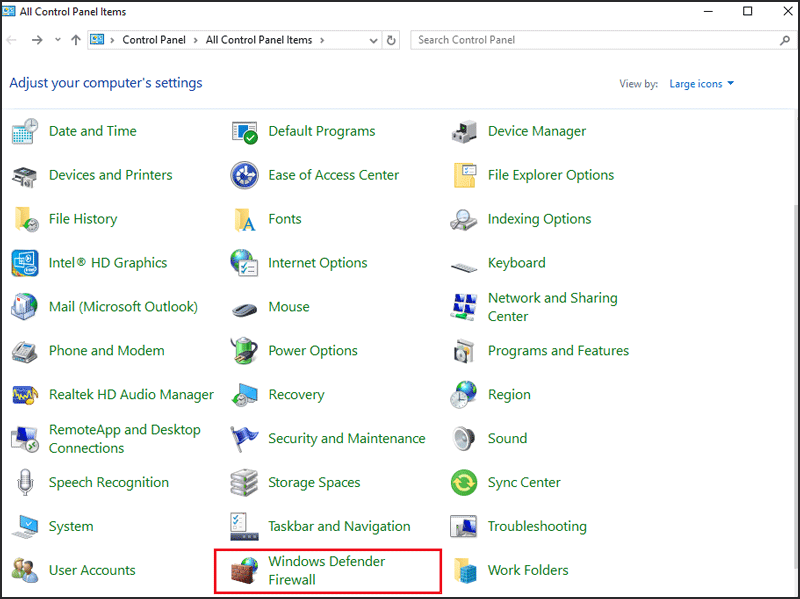
Task: Click the Security and Maintenance flag icon
Action: 244,439
